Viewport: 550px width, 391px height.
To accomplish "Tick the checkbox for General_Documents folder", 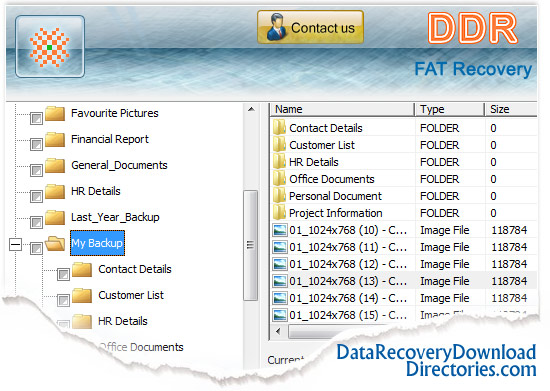I will click(36, 170).
